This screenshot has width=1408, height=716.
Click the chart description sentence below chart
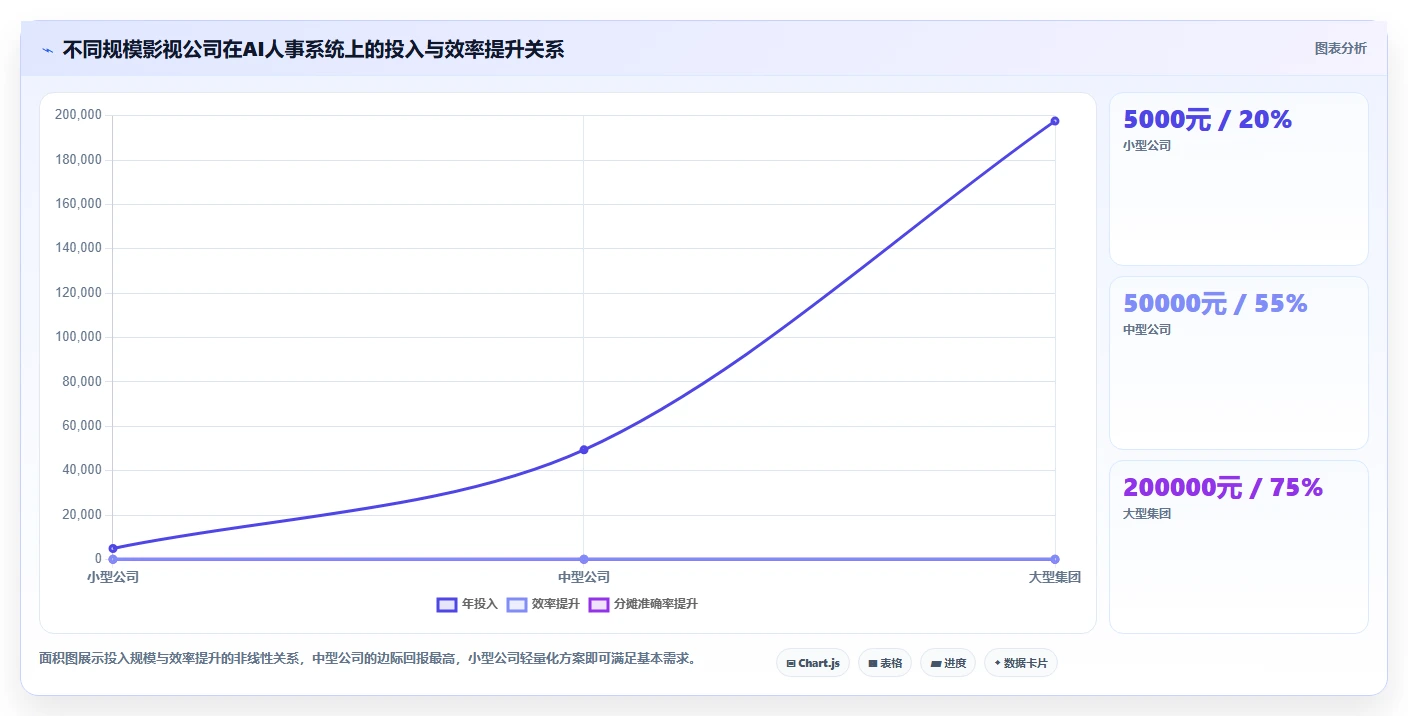tap(367, 658)
